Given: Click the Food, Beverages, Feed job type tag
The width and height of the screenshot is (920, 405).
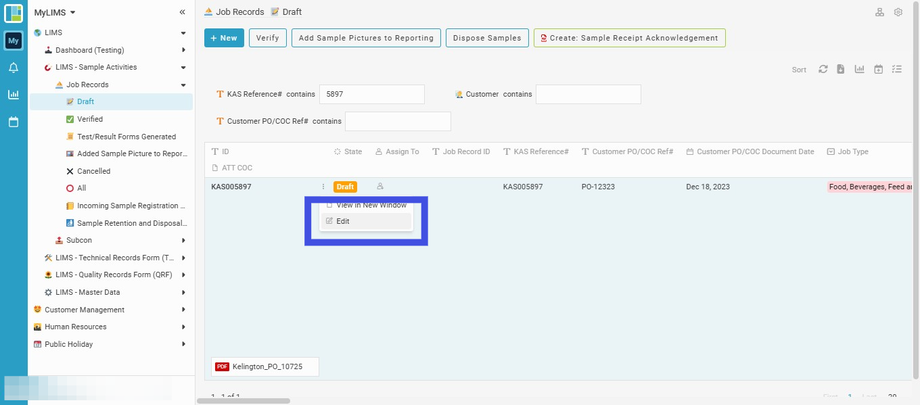Looking at the screenshot, I should click(x=869, y=187).
